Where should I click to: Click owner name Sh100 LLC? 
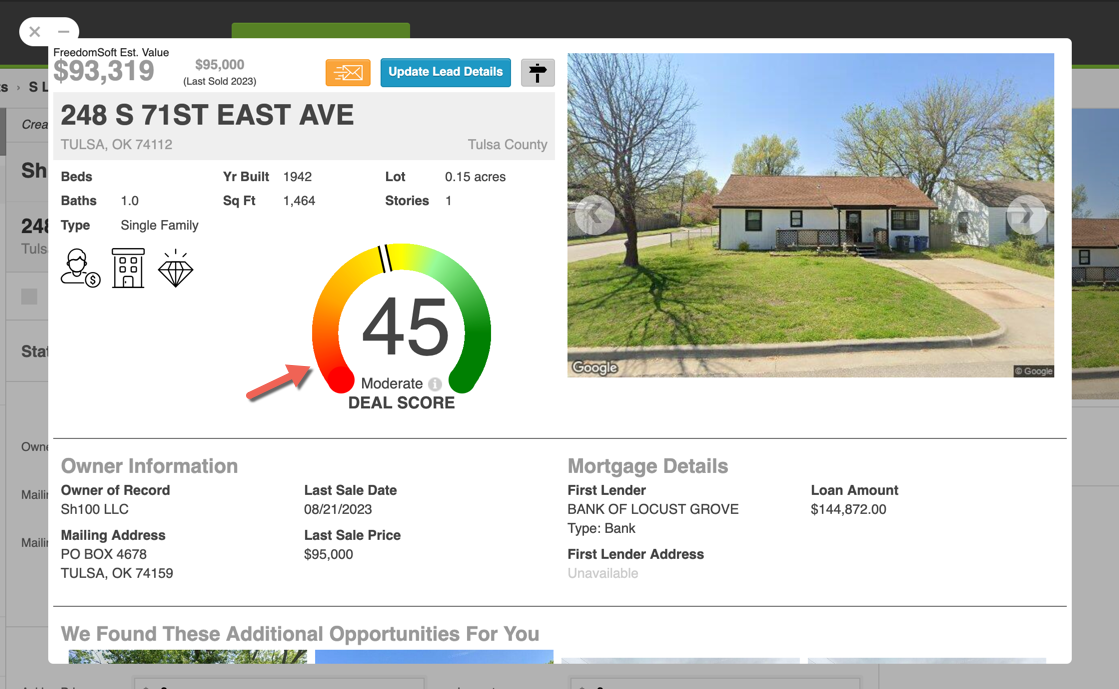click(x=95, y=509)
